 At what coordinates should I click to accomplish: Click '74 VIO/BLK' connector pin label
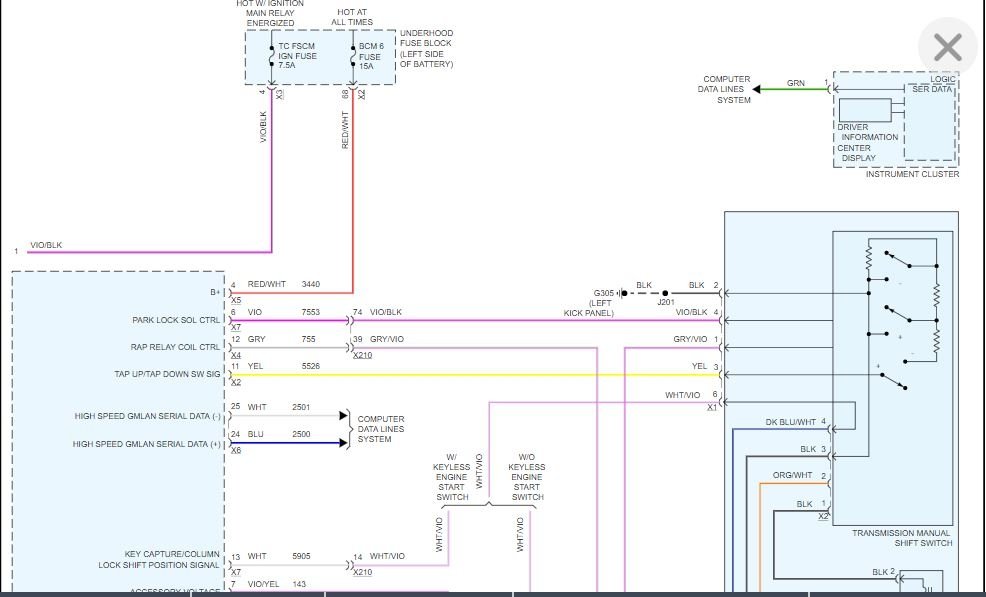[377, 312]
